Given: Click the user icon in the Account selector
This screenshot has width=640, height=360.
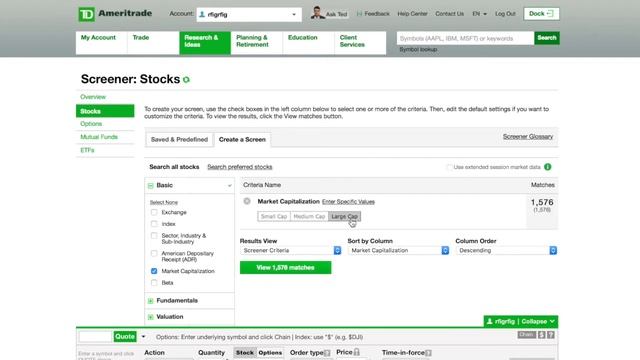Looking at the screenshot, I should (x=202, y=14).
